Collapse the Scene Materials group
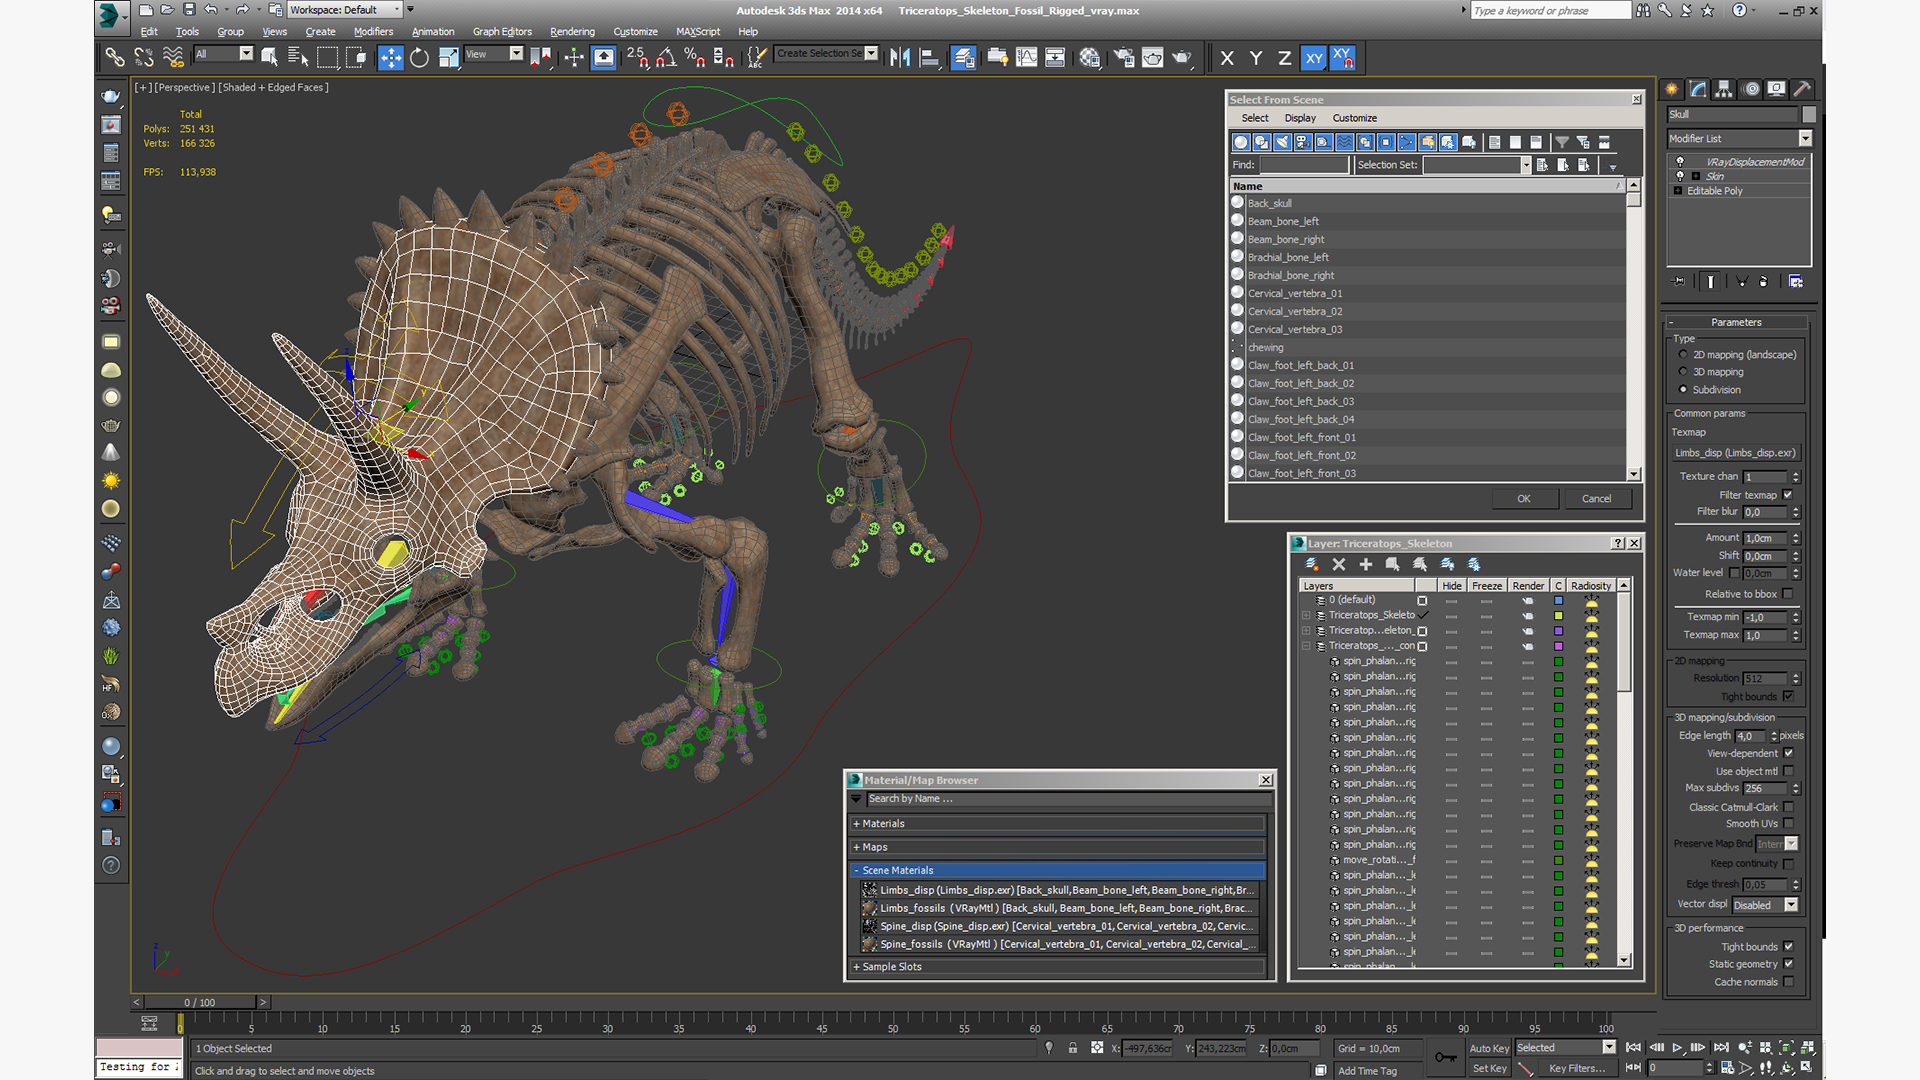This screenshot has height=1080, width=1920. click(x=1059, y=870)
